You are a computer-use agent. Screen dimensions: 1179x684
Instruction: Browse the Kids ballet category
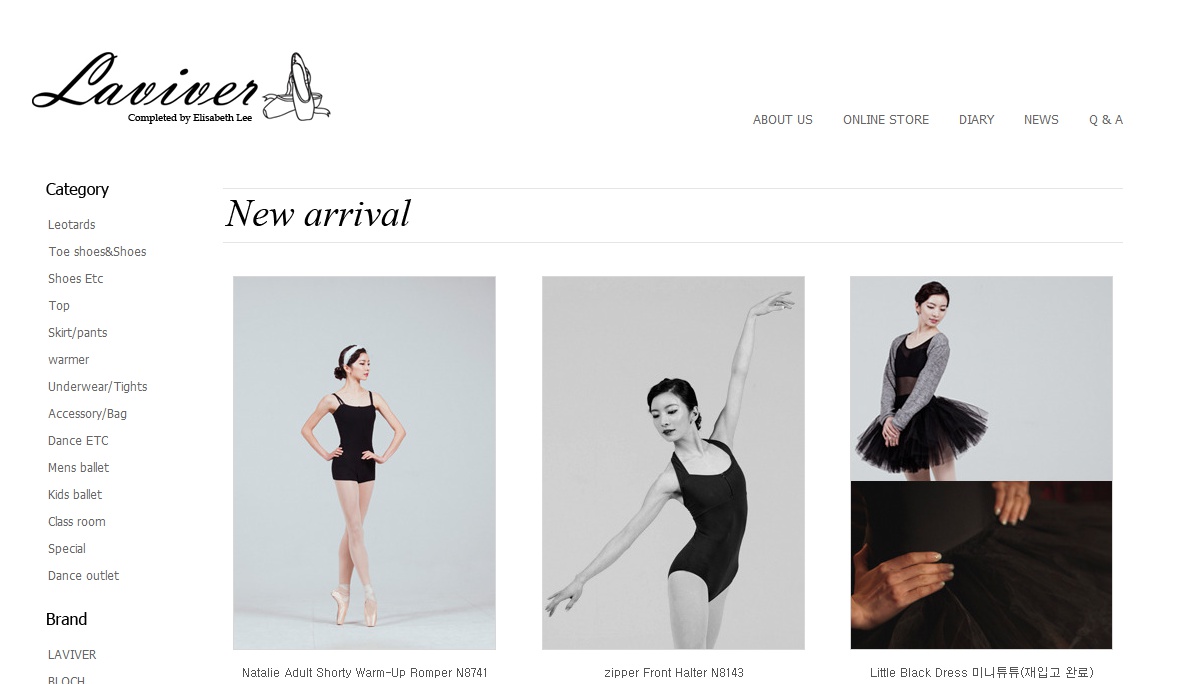point(74,495)
